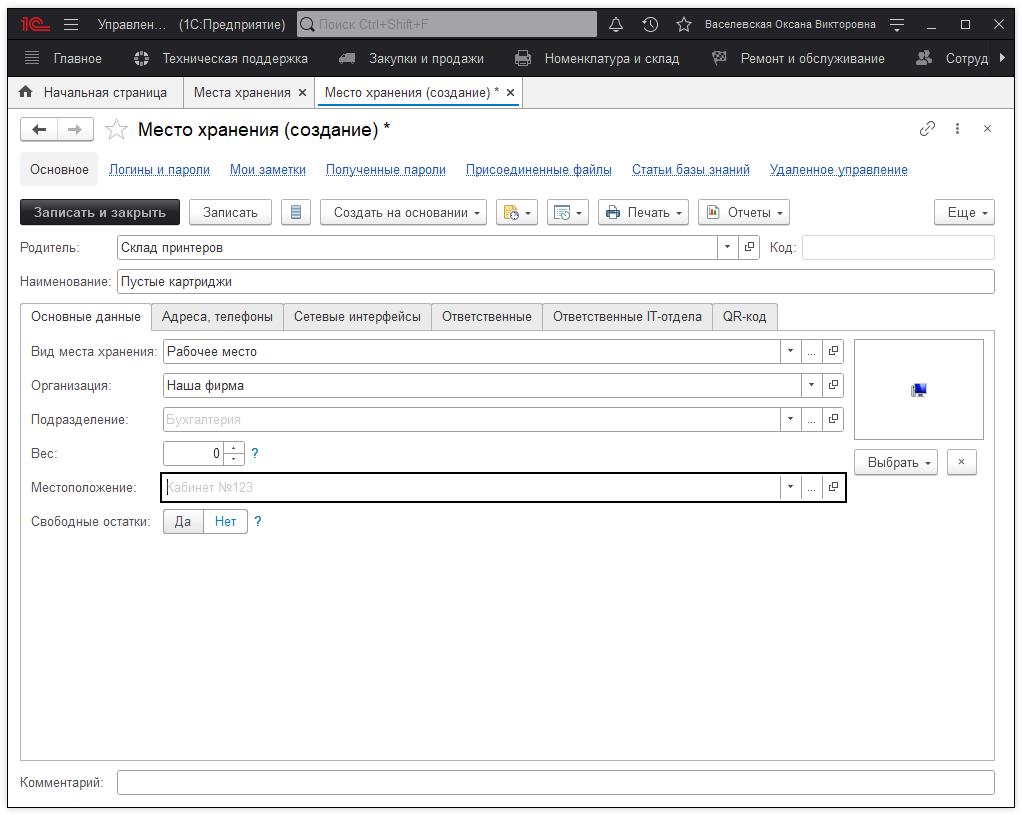Increase the Вес value with stepper arrow

point(234,448)
